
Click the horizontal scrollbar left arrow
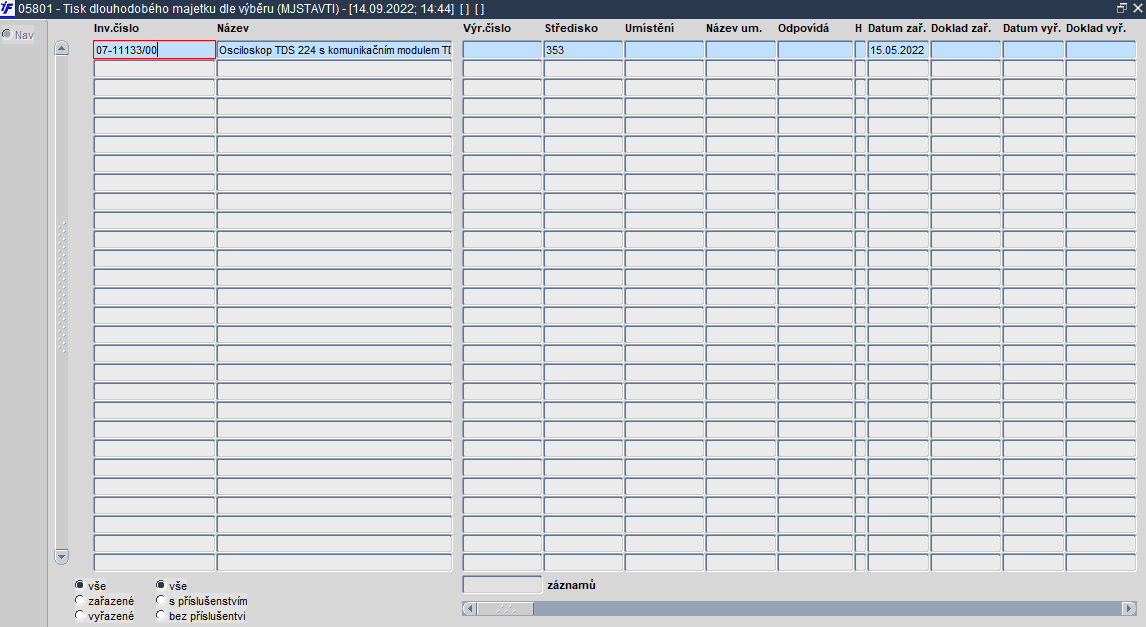click(470, 609)
